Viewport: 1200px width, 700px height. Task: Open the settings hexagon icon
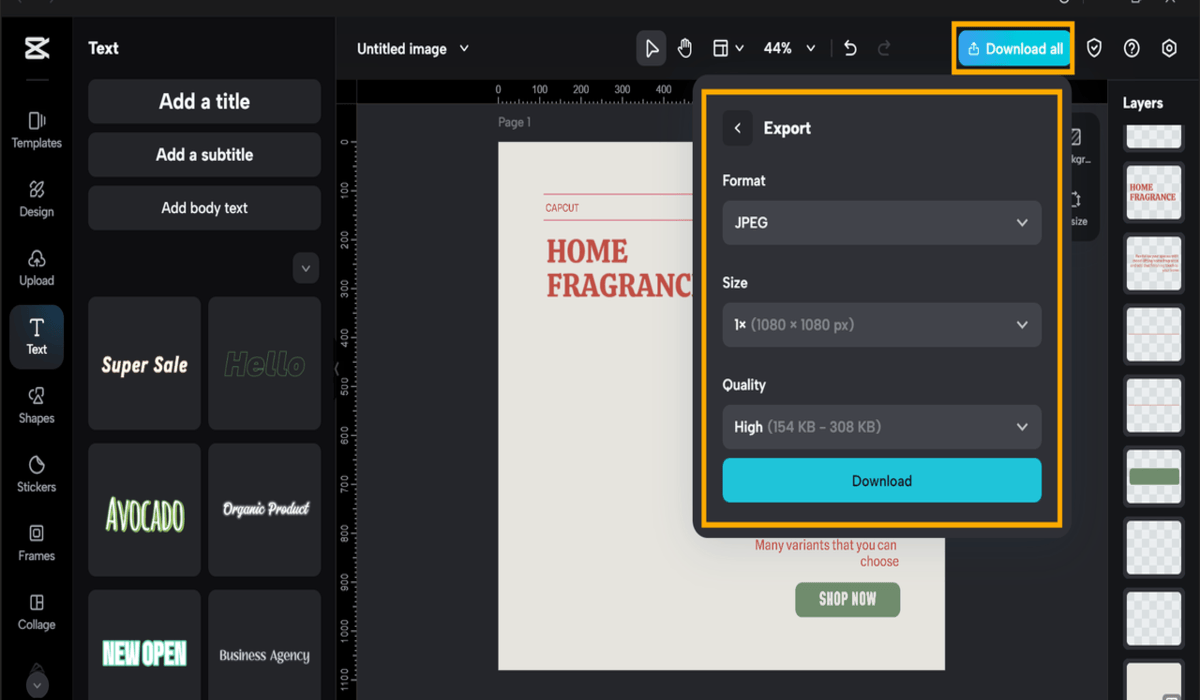click(1169, 48)
